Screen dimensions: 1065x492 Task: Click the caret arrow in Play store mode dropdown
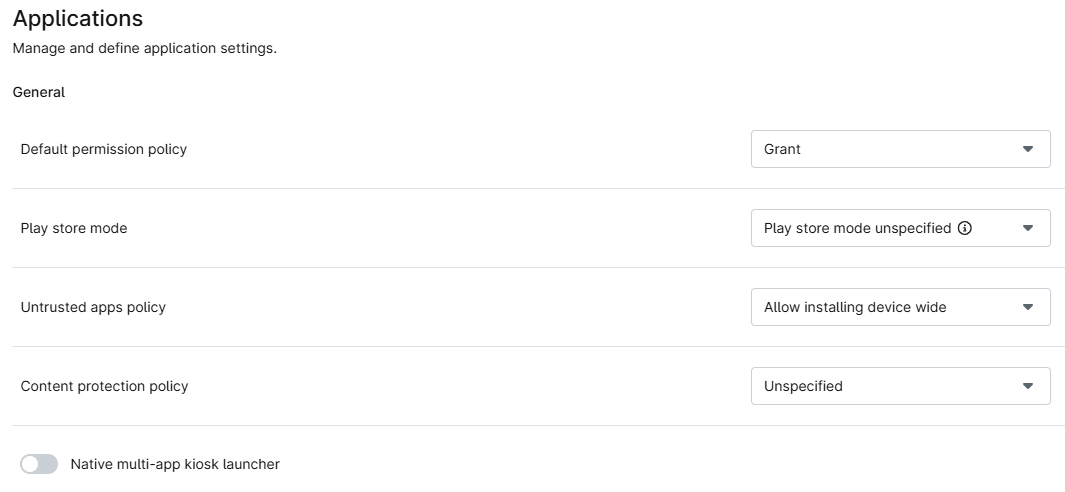click(x=1027, y=228)
